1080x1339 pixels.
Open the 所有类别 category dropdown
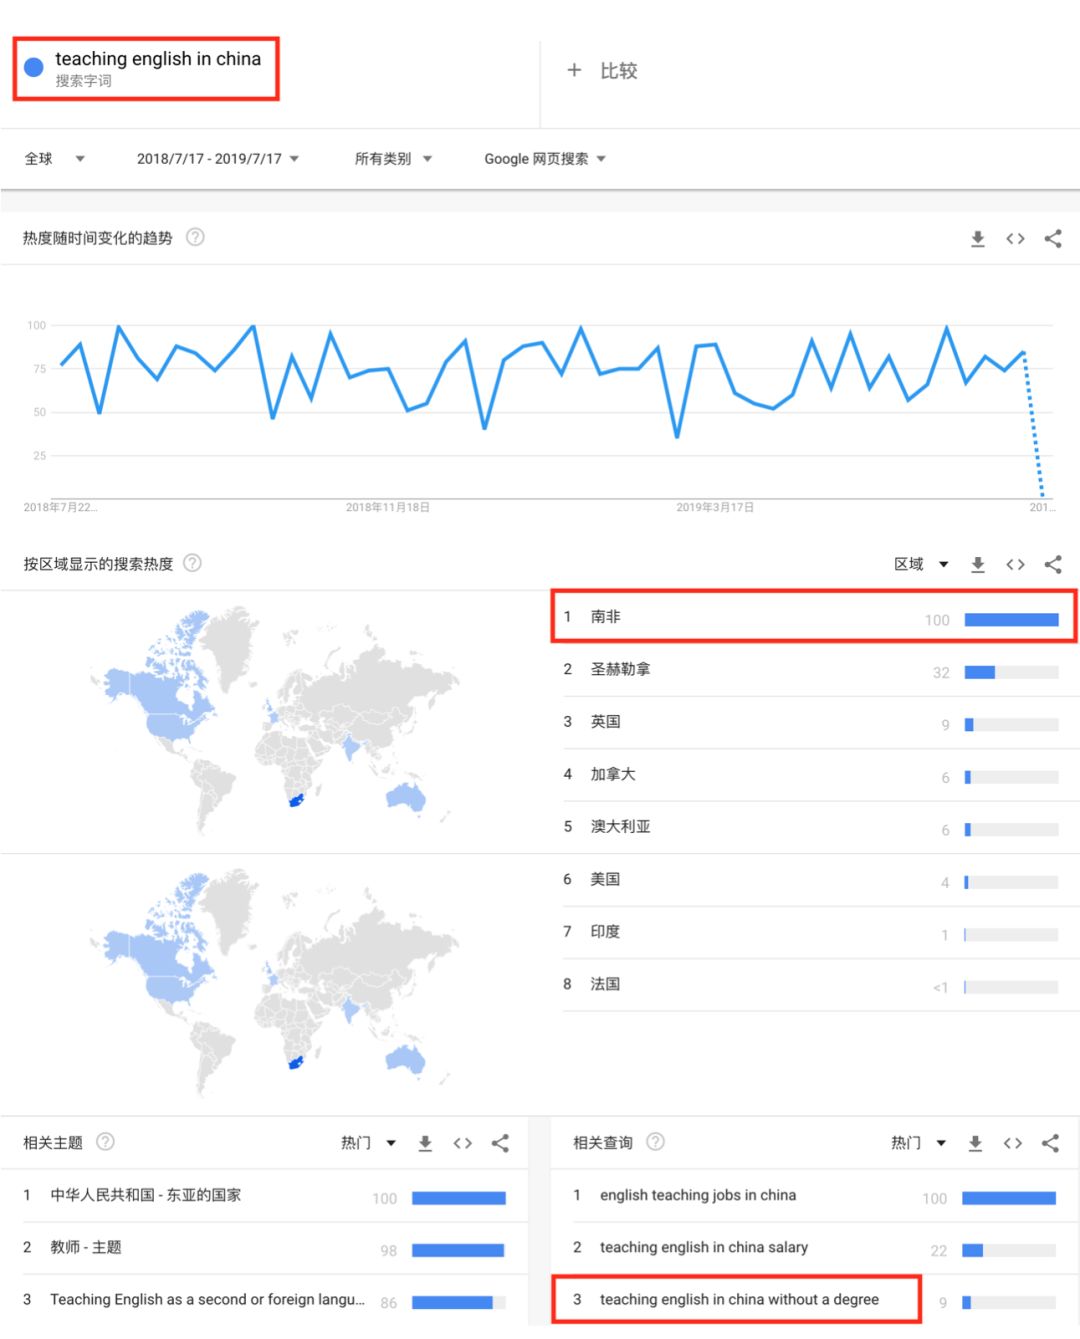click(x=394, y=158)
